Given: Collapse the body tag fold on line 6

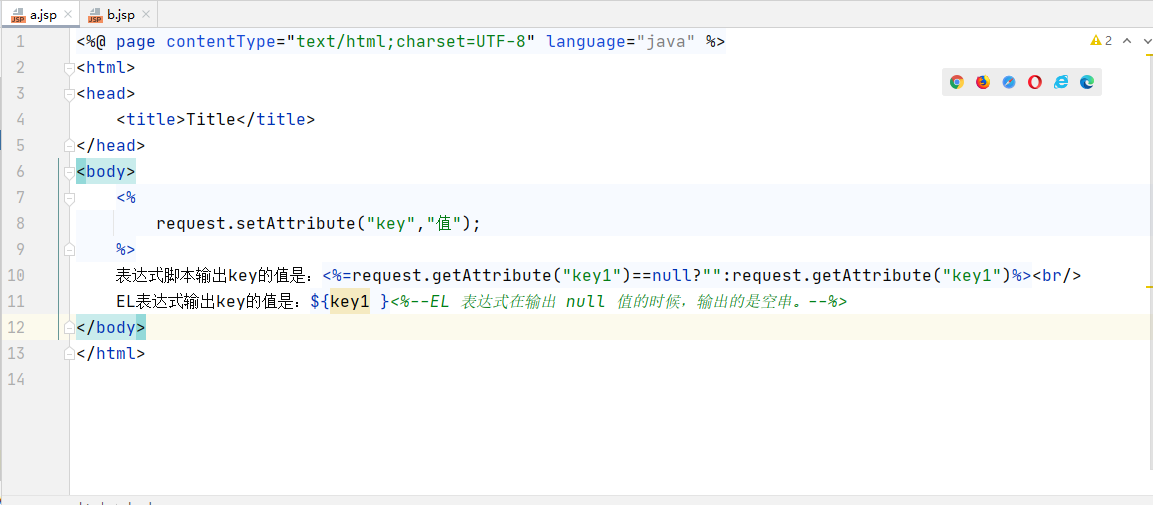Looking at the screenshot, I should tap(69, 172).
